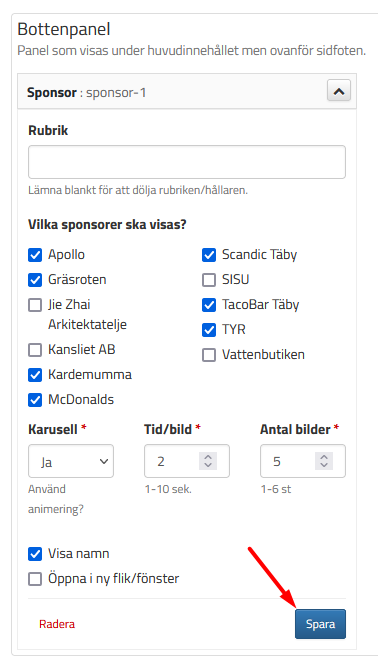Screen dimensions: 378x659
Task: Disable the Scandic Täby checkbox
Action: pos(209,255)
